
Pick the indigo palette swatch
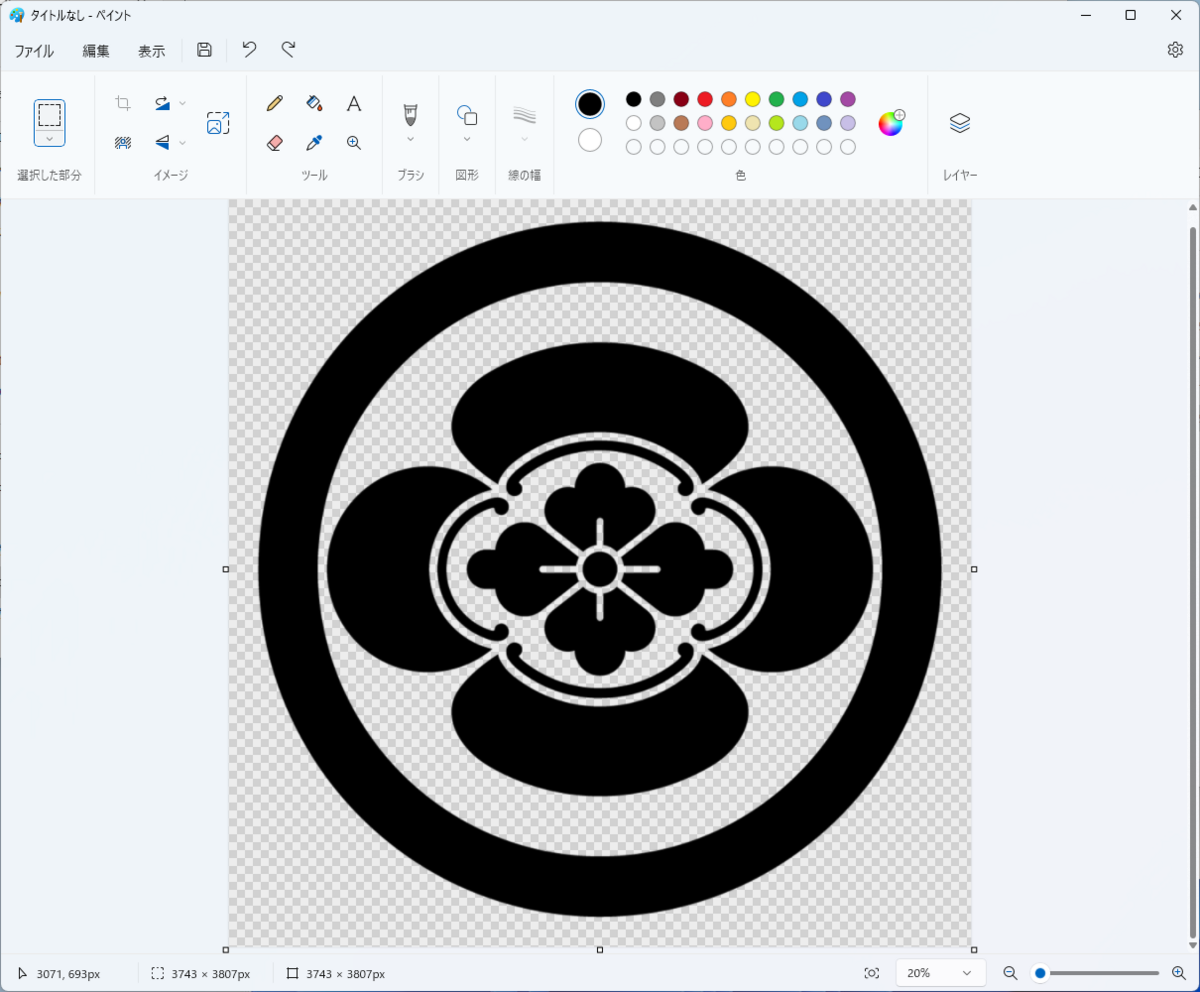[x=824, y=99]
